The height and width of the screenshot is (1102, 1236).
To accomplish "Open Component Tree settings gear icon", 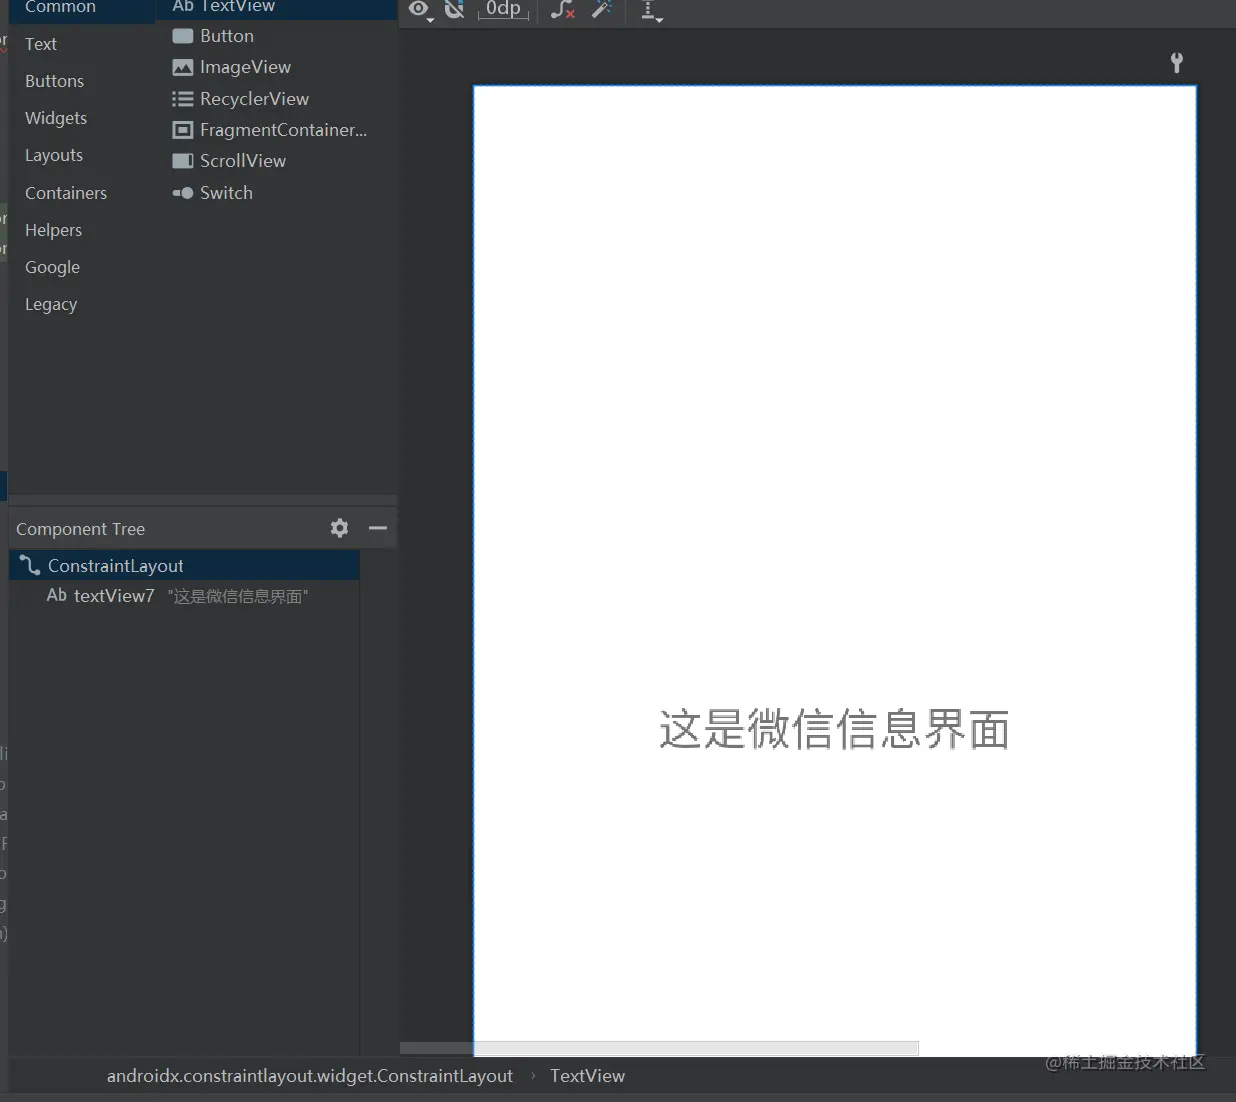I will 339,528.
